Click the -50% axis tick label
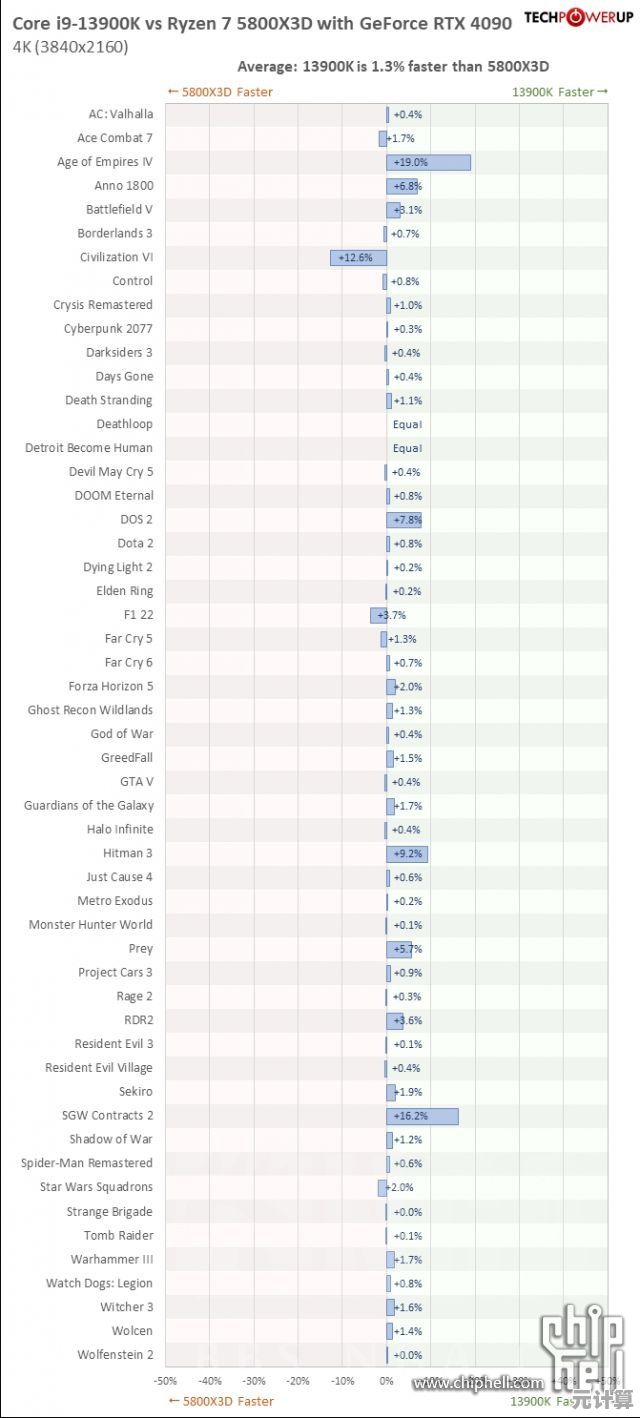Viewport: 640px width, 1418px height. tap(165, 1381)
